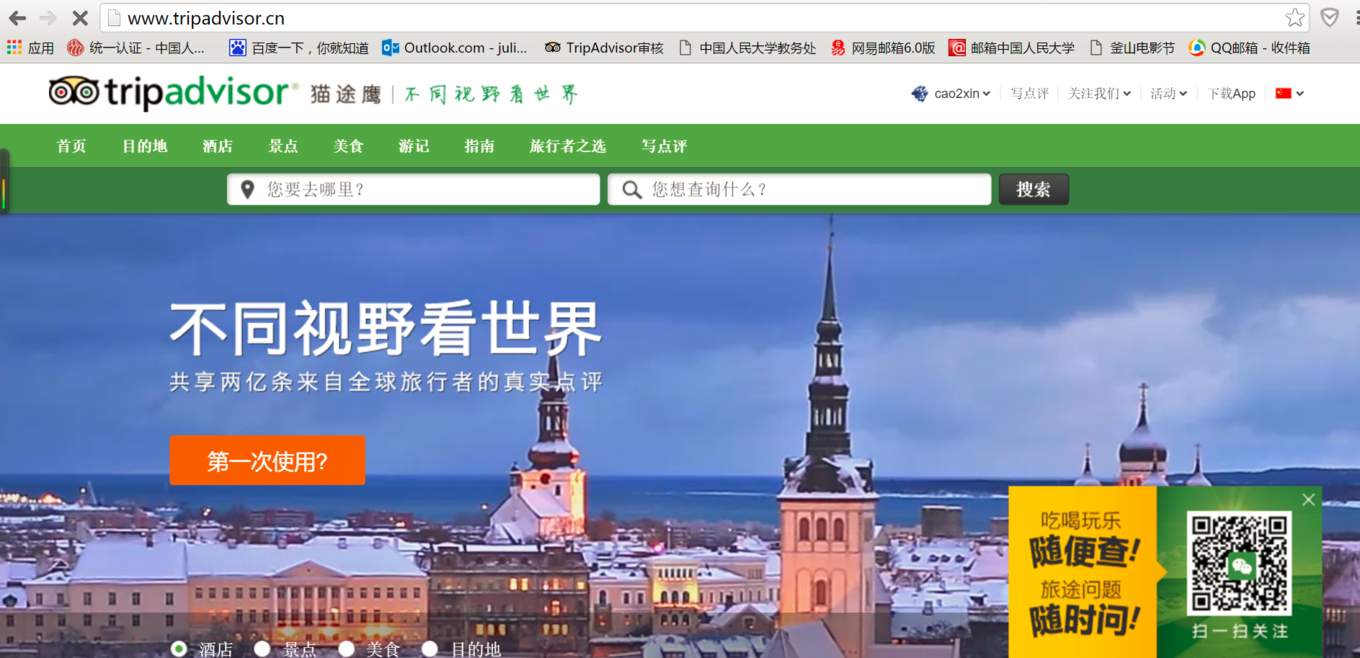Open QQ邮箱 收件箱 bookmark
1360x658 pixels.
tap(1249, 47)
